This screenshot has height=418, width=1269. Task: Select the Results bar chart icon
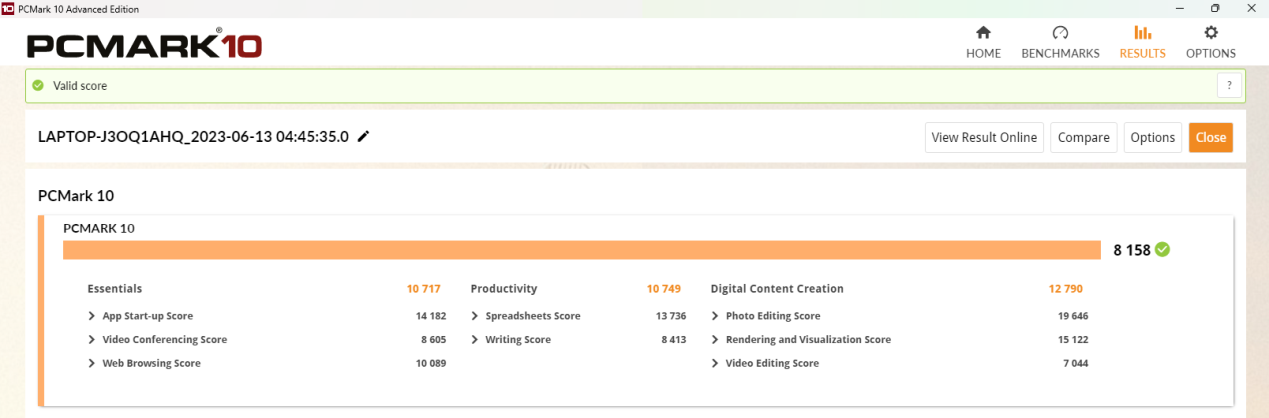[1142, 33]
